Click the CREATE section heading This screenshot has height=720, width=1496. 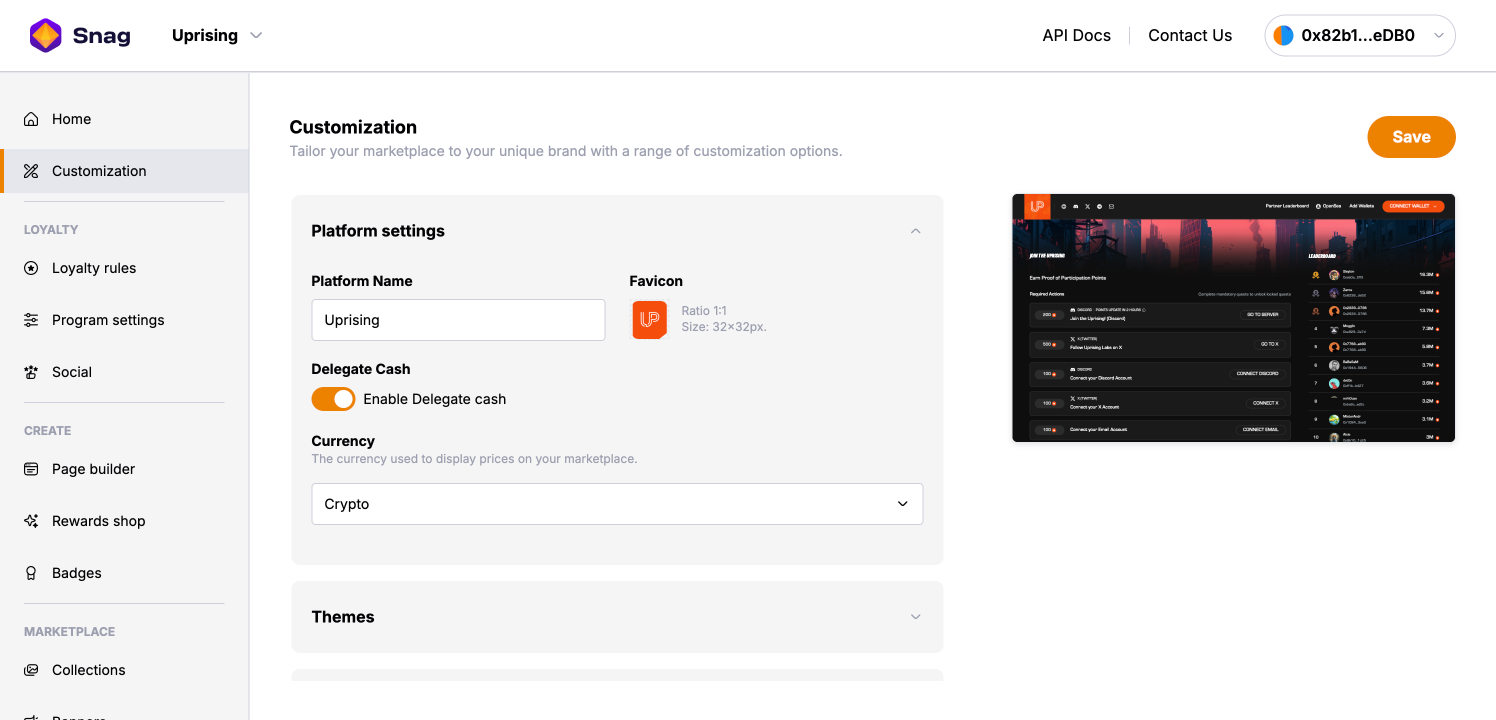48,431
